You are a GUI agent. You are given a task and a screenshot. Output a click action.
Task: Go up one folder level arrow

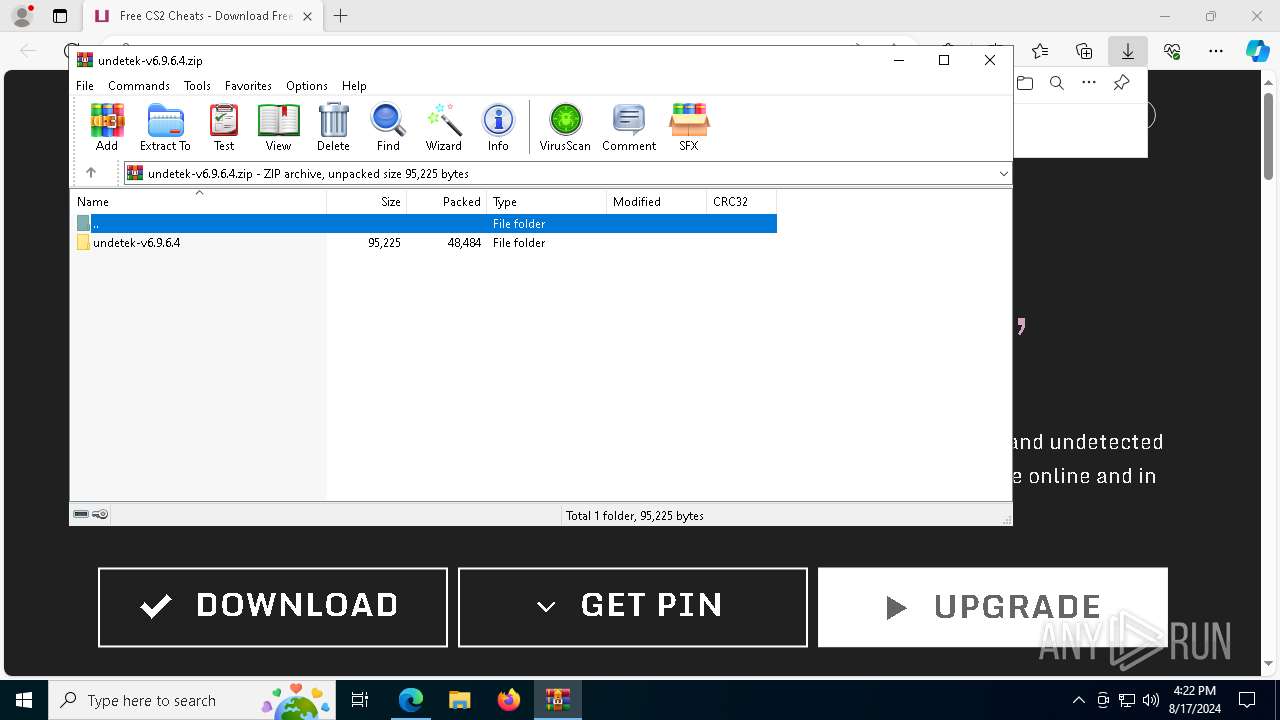click(x=91, y=173)
